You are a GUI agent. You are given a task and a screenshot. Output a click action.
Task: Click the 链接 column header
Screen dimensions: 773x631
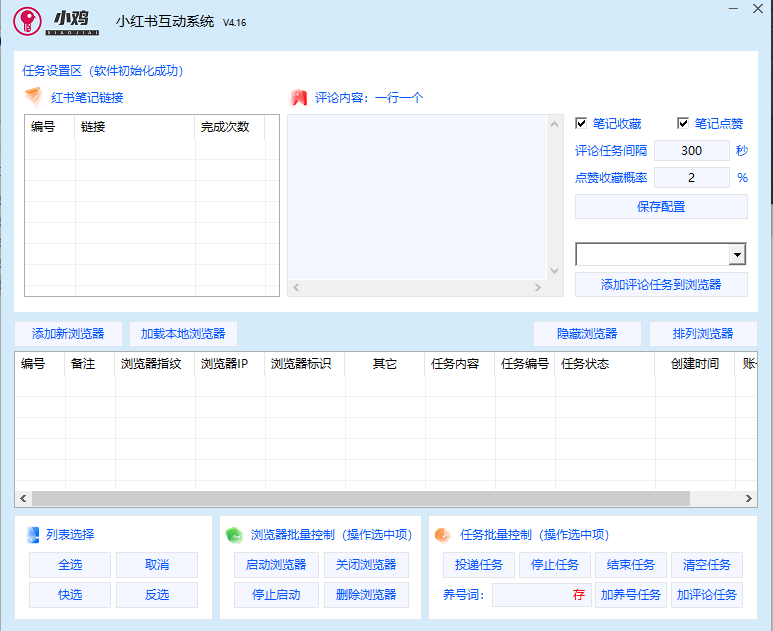pyautogui.click(x=135, y=127)
